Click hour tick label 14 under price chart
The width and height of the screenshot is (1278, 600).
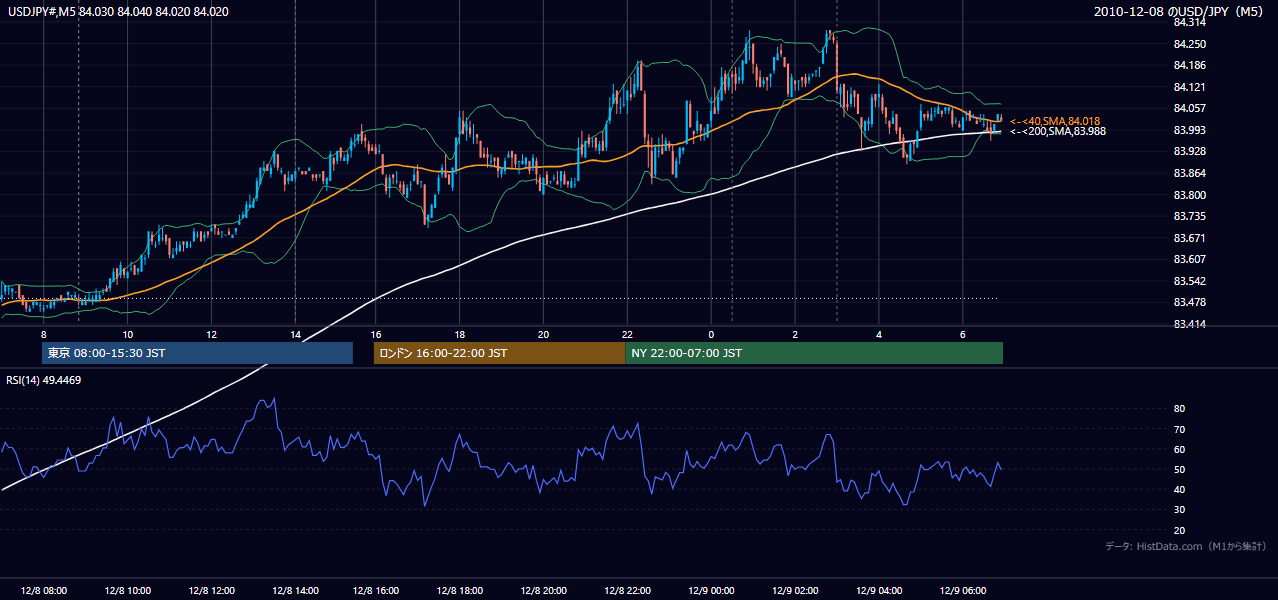(x=295, y=334)
